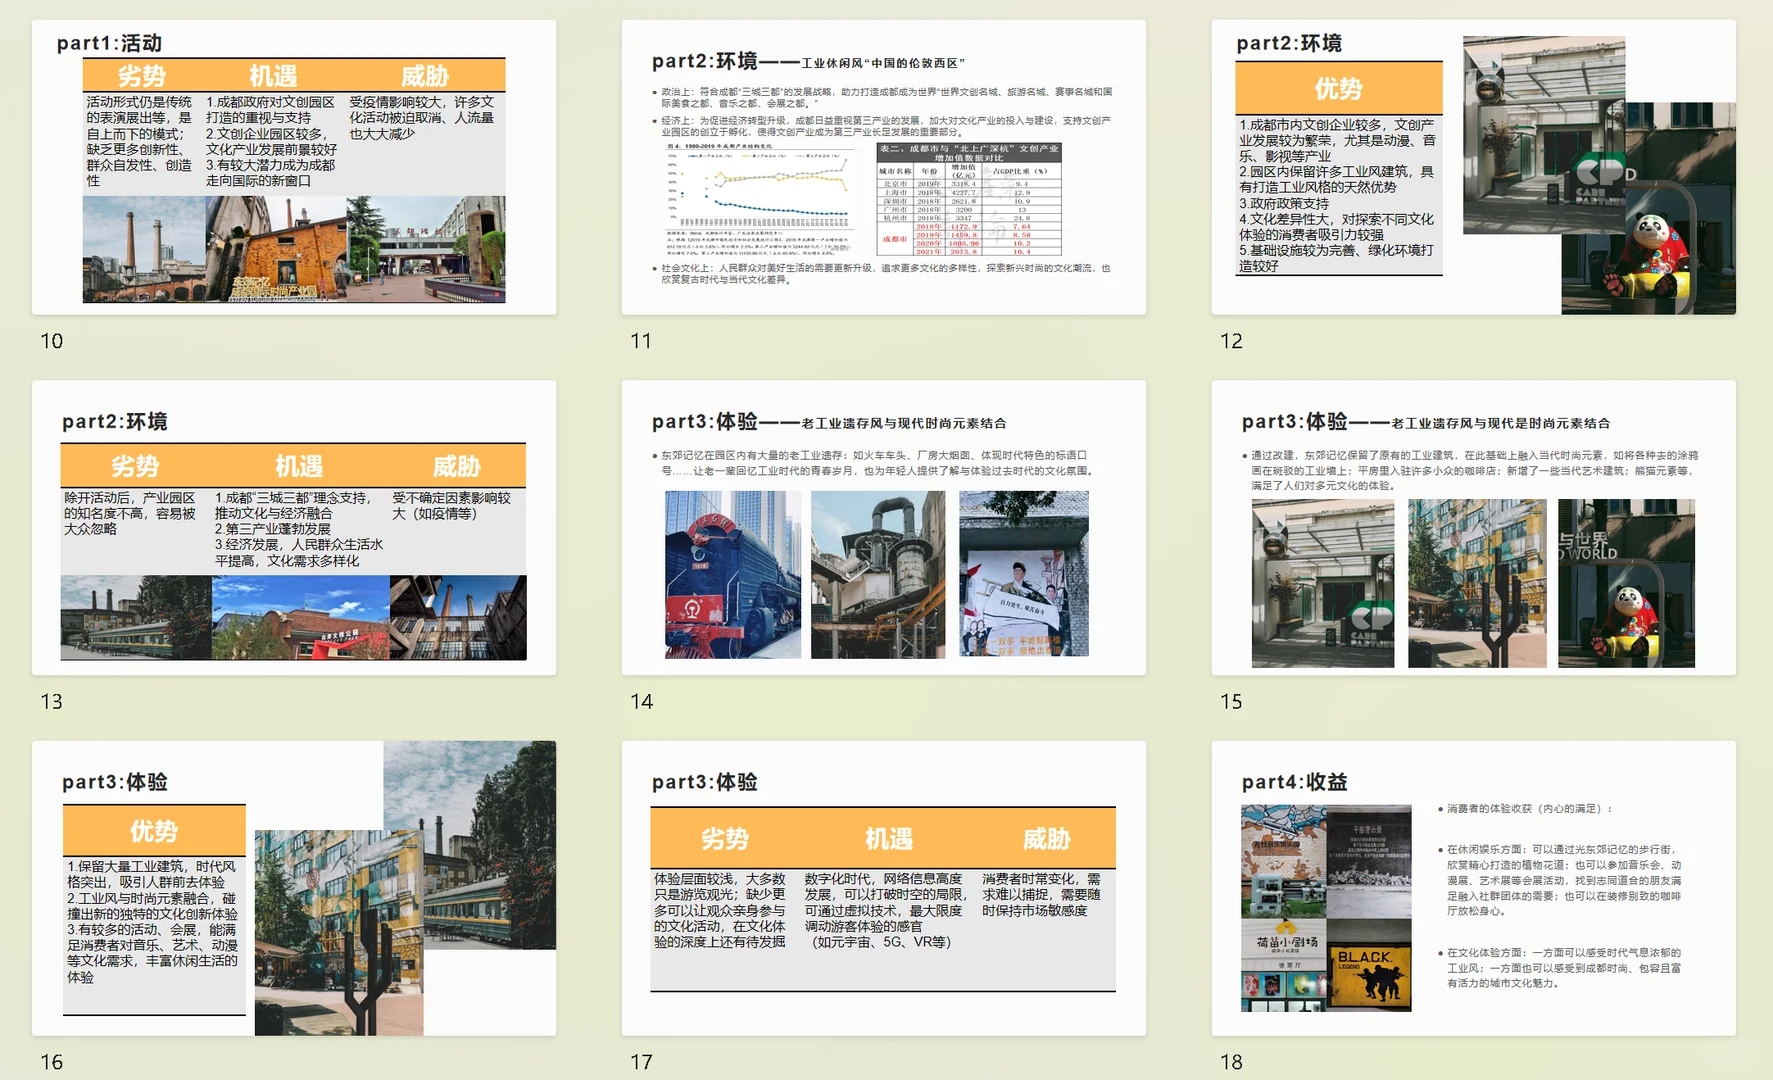Click the 威胁 header on slide 17
The width and height of the screenshot is (1773, 1080).
(x=1046, y=838)
